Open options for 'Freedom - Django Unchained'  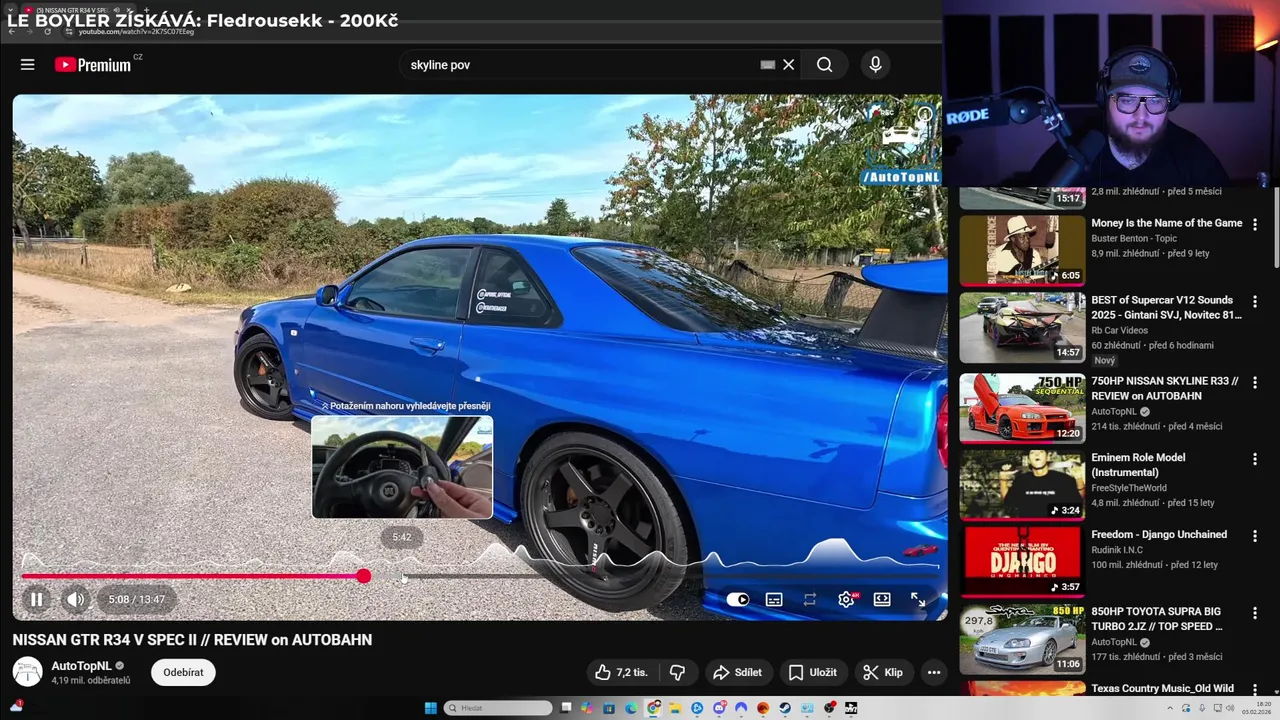tap(1255, 536)
